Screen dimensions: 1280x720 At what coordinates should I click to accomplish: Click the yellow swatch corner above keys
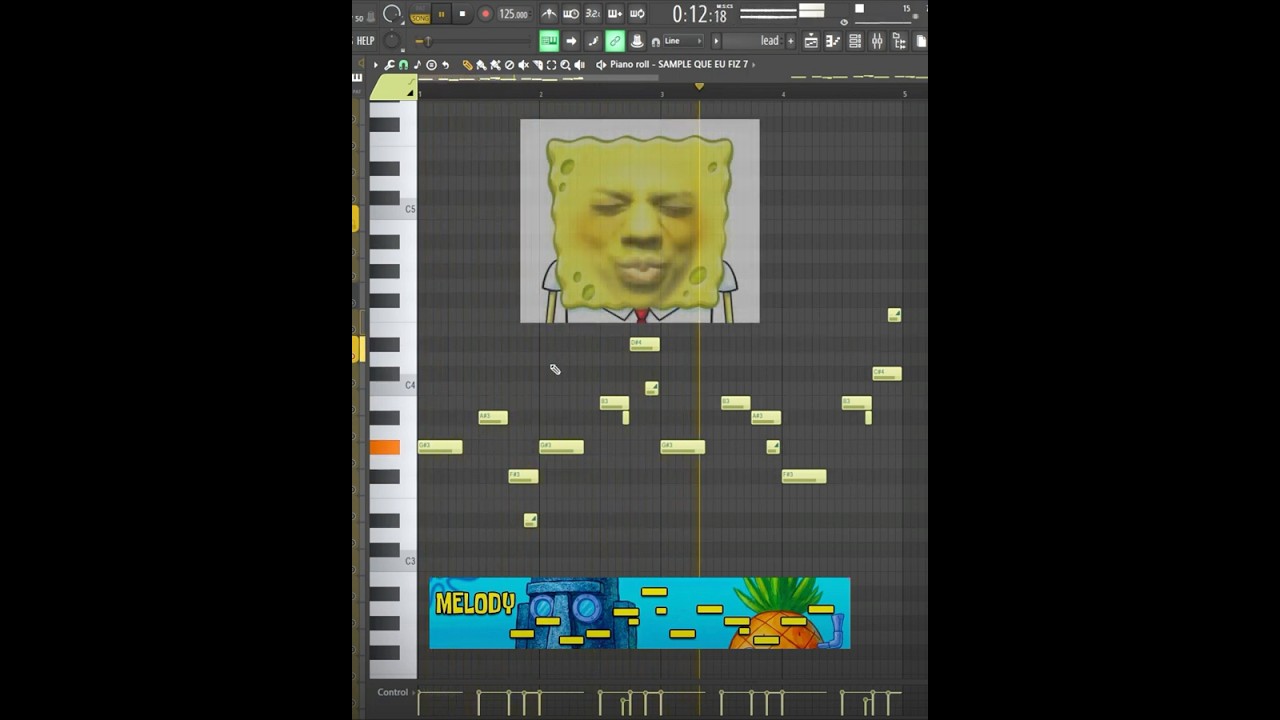tap(393, 88)
